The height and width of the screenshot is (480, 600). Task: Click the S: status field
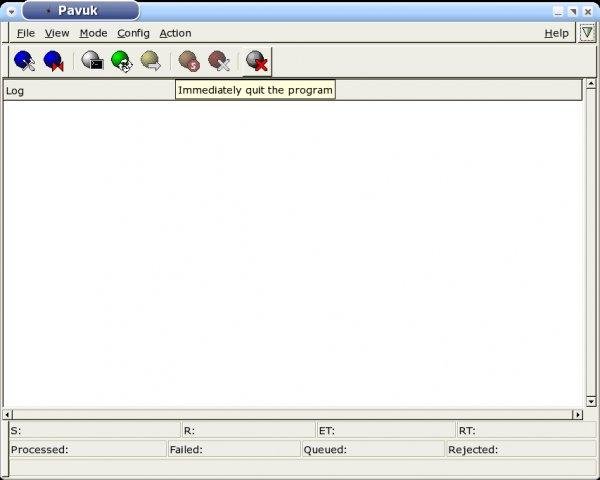(x=94, y=430)
